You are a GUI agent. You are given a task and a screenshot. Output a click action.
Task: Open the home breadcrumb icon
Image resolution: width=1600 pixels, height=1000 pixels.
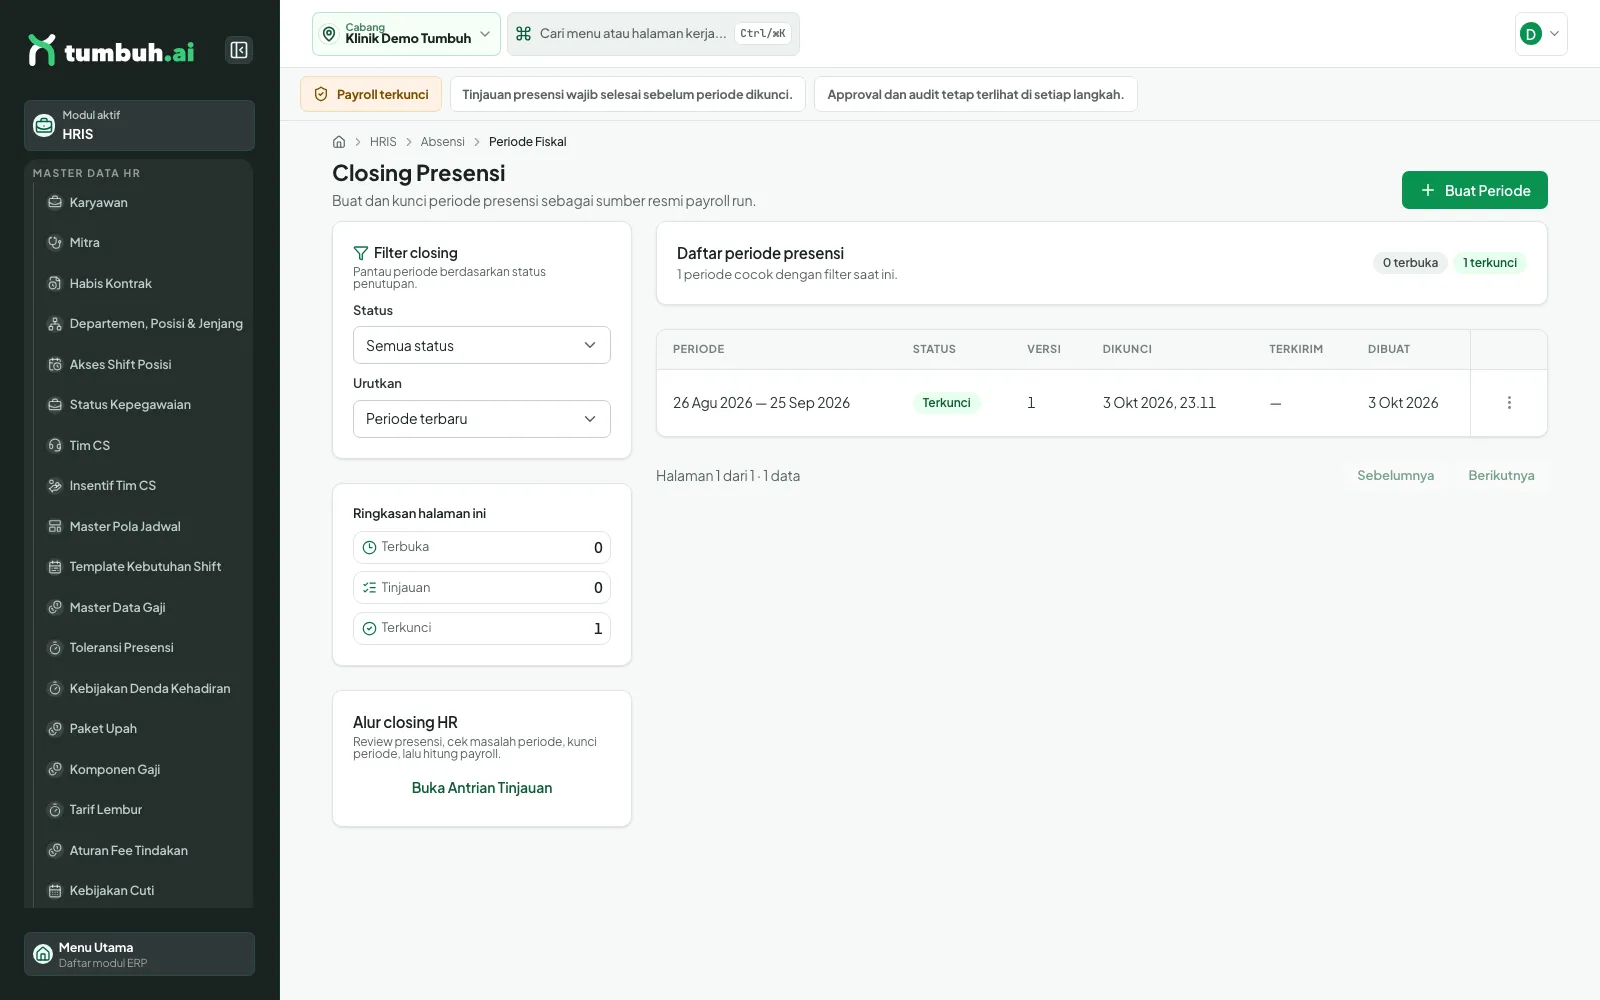[x=339, y=142]
